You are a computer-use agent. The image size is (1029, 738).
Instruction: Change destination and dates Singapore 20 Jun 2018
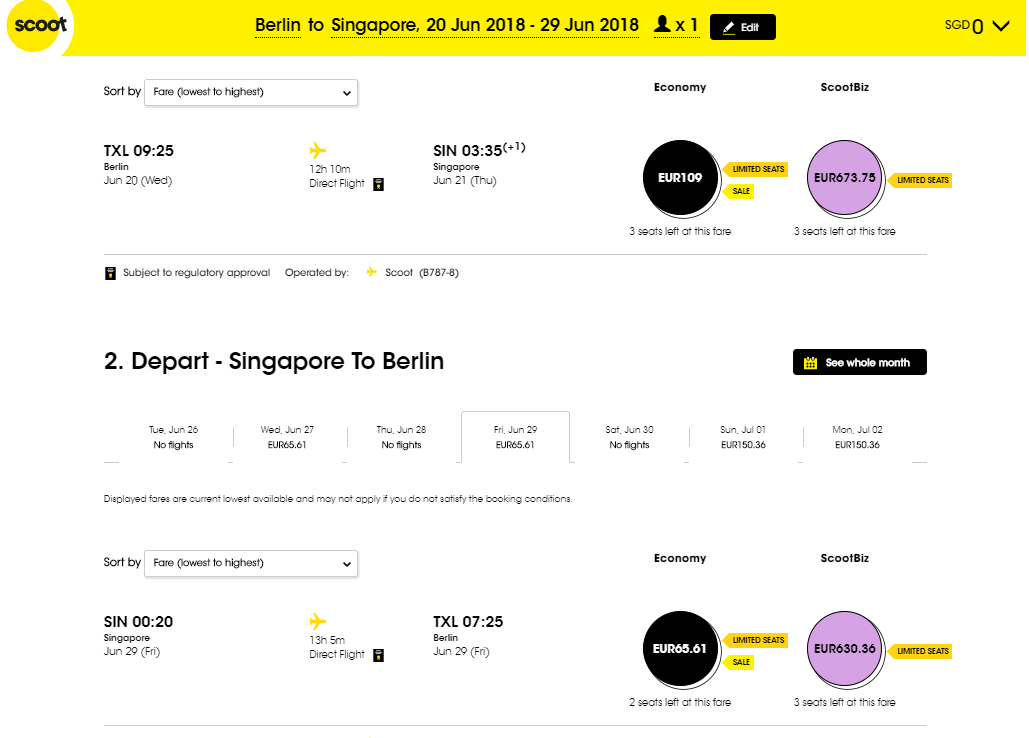click(485, 25)
